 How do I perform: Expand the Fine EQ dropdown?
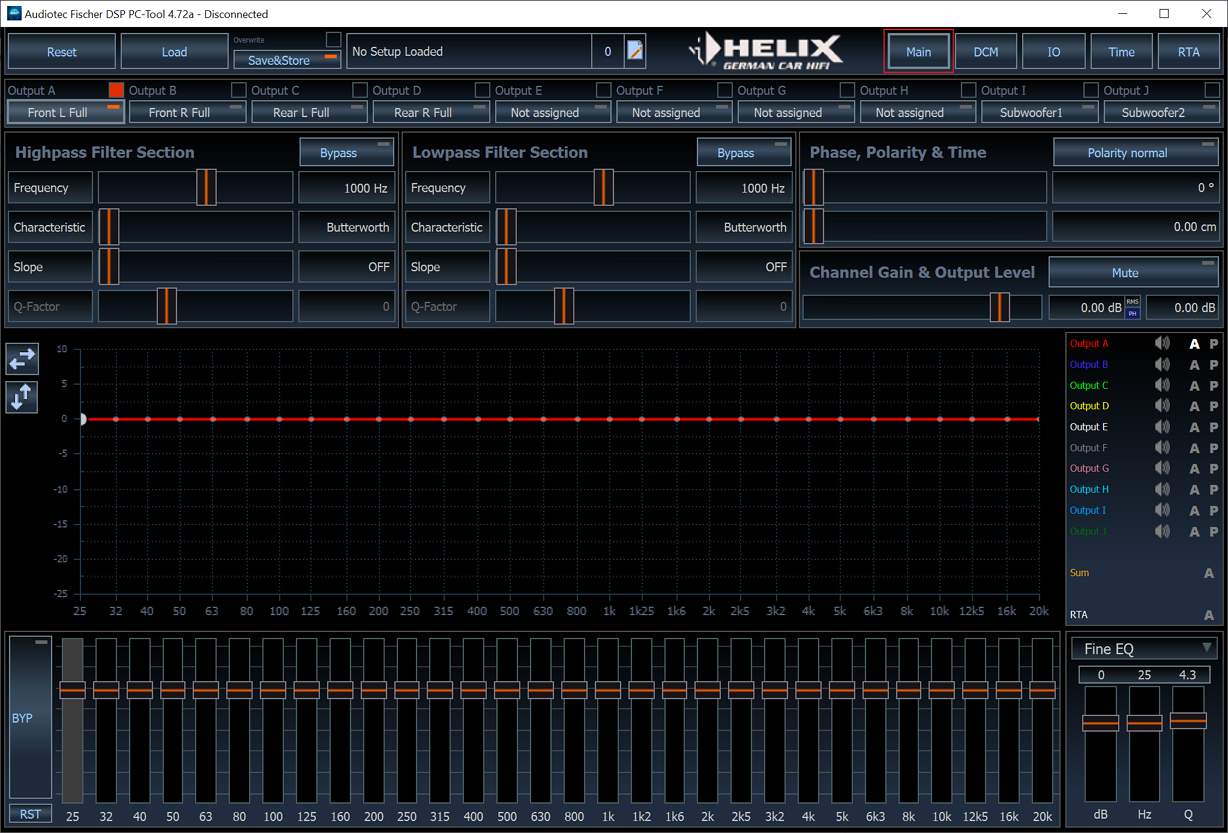click(1144, 649)
